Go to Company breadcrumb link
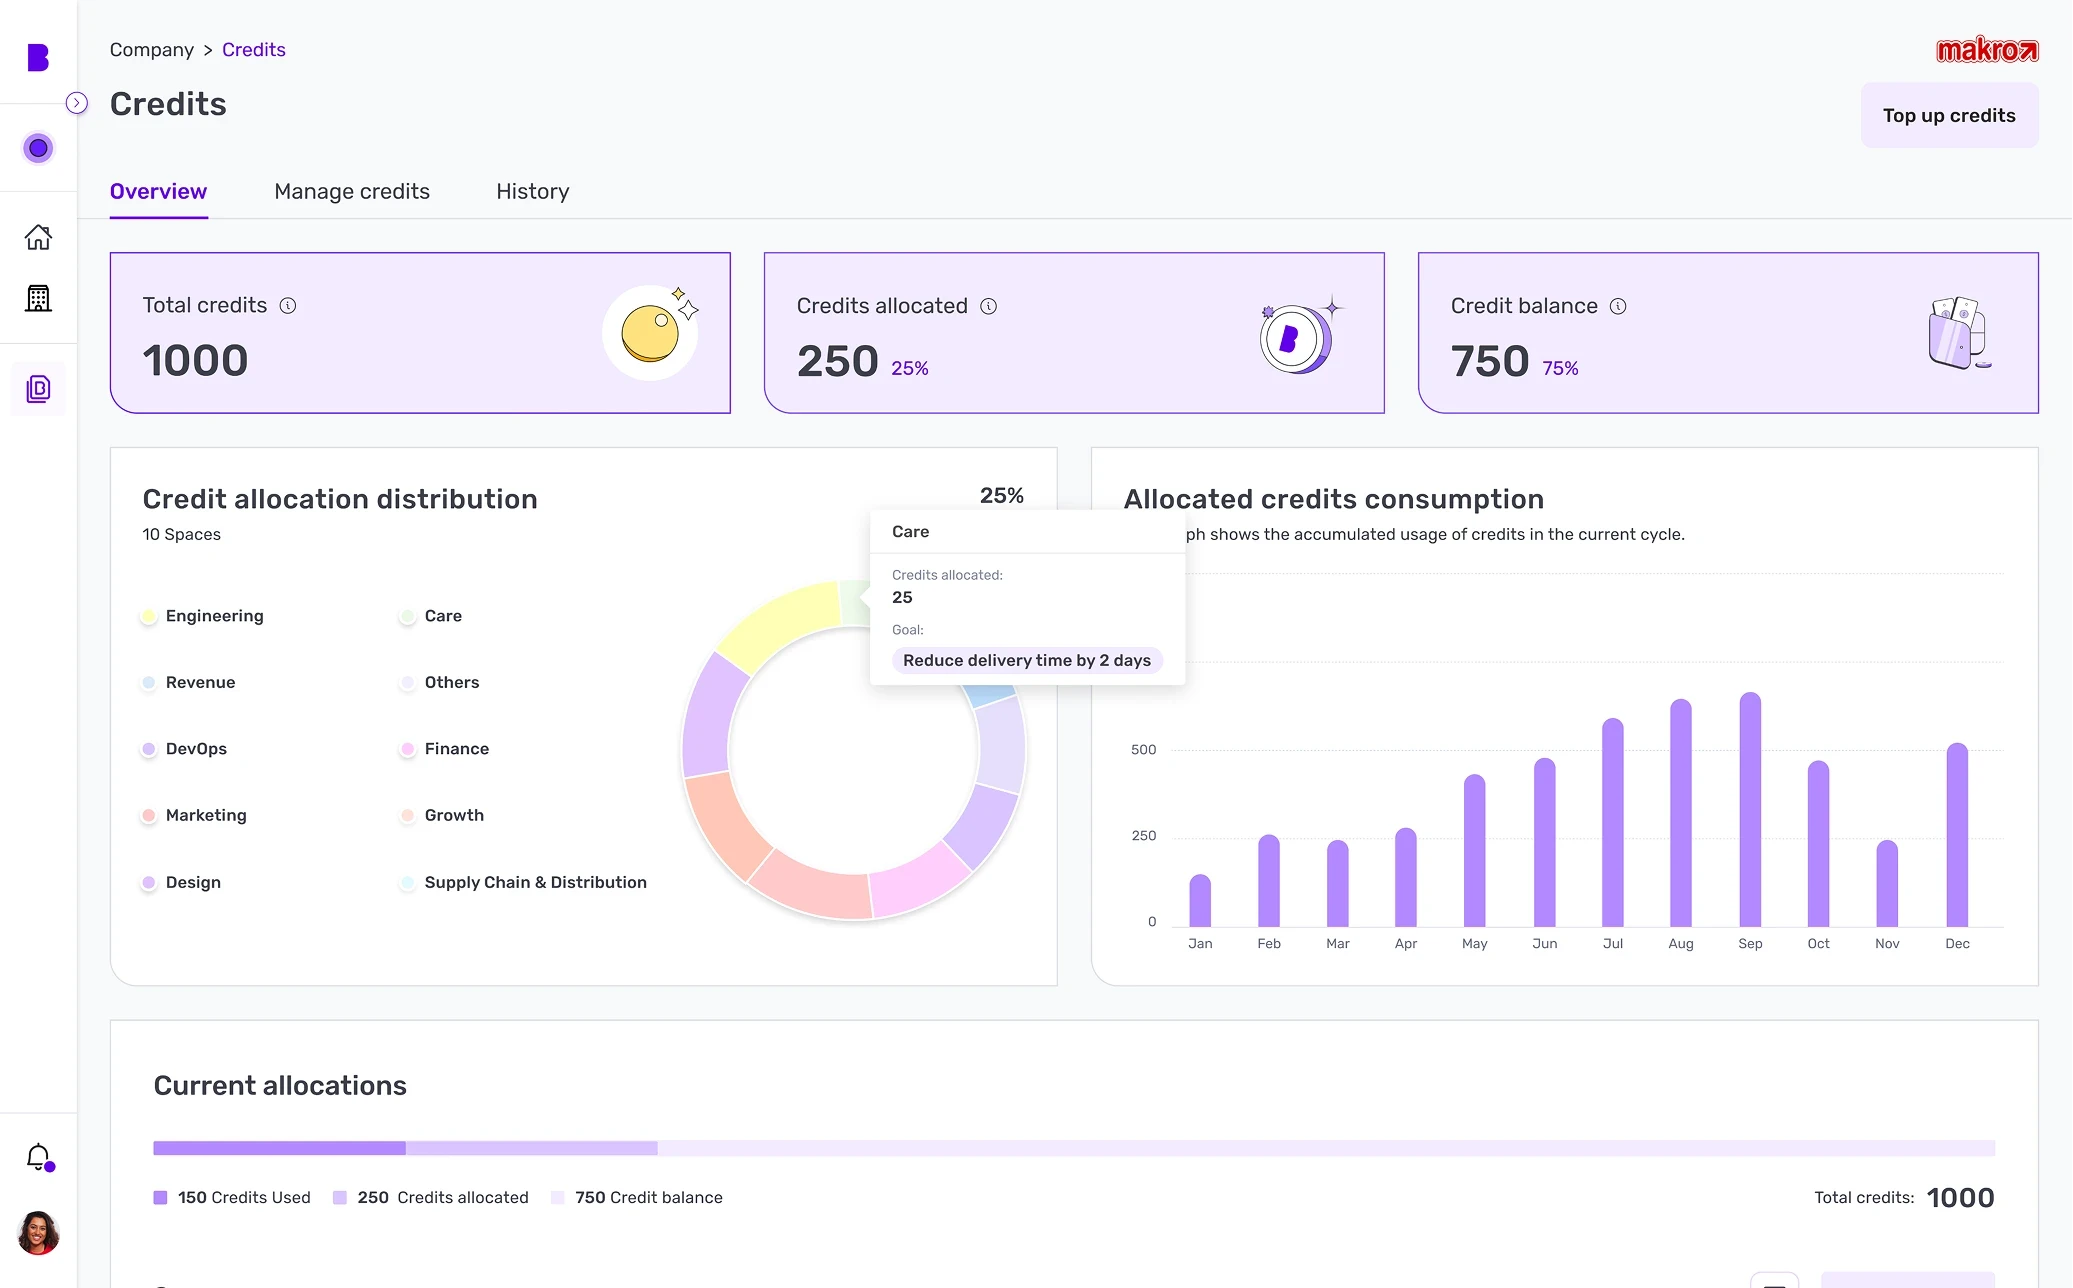This screenshot has width=2073, height=1288. (152, 50)
